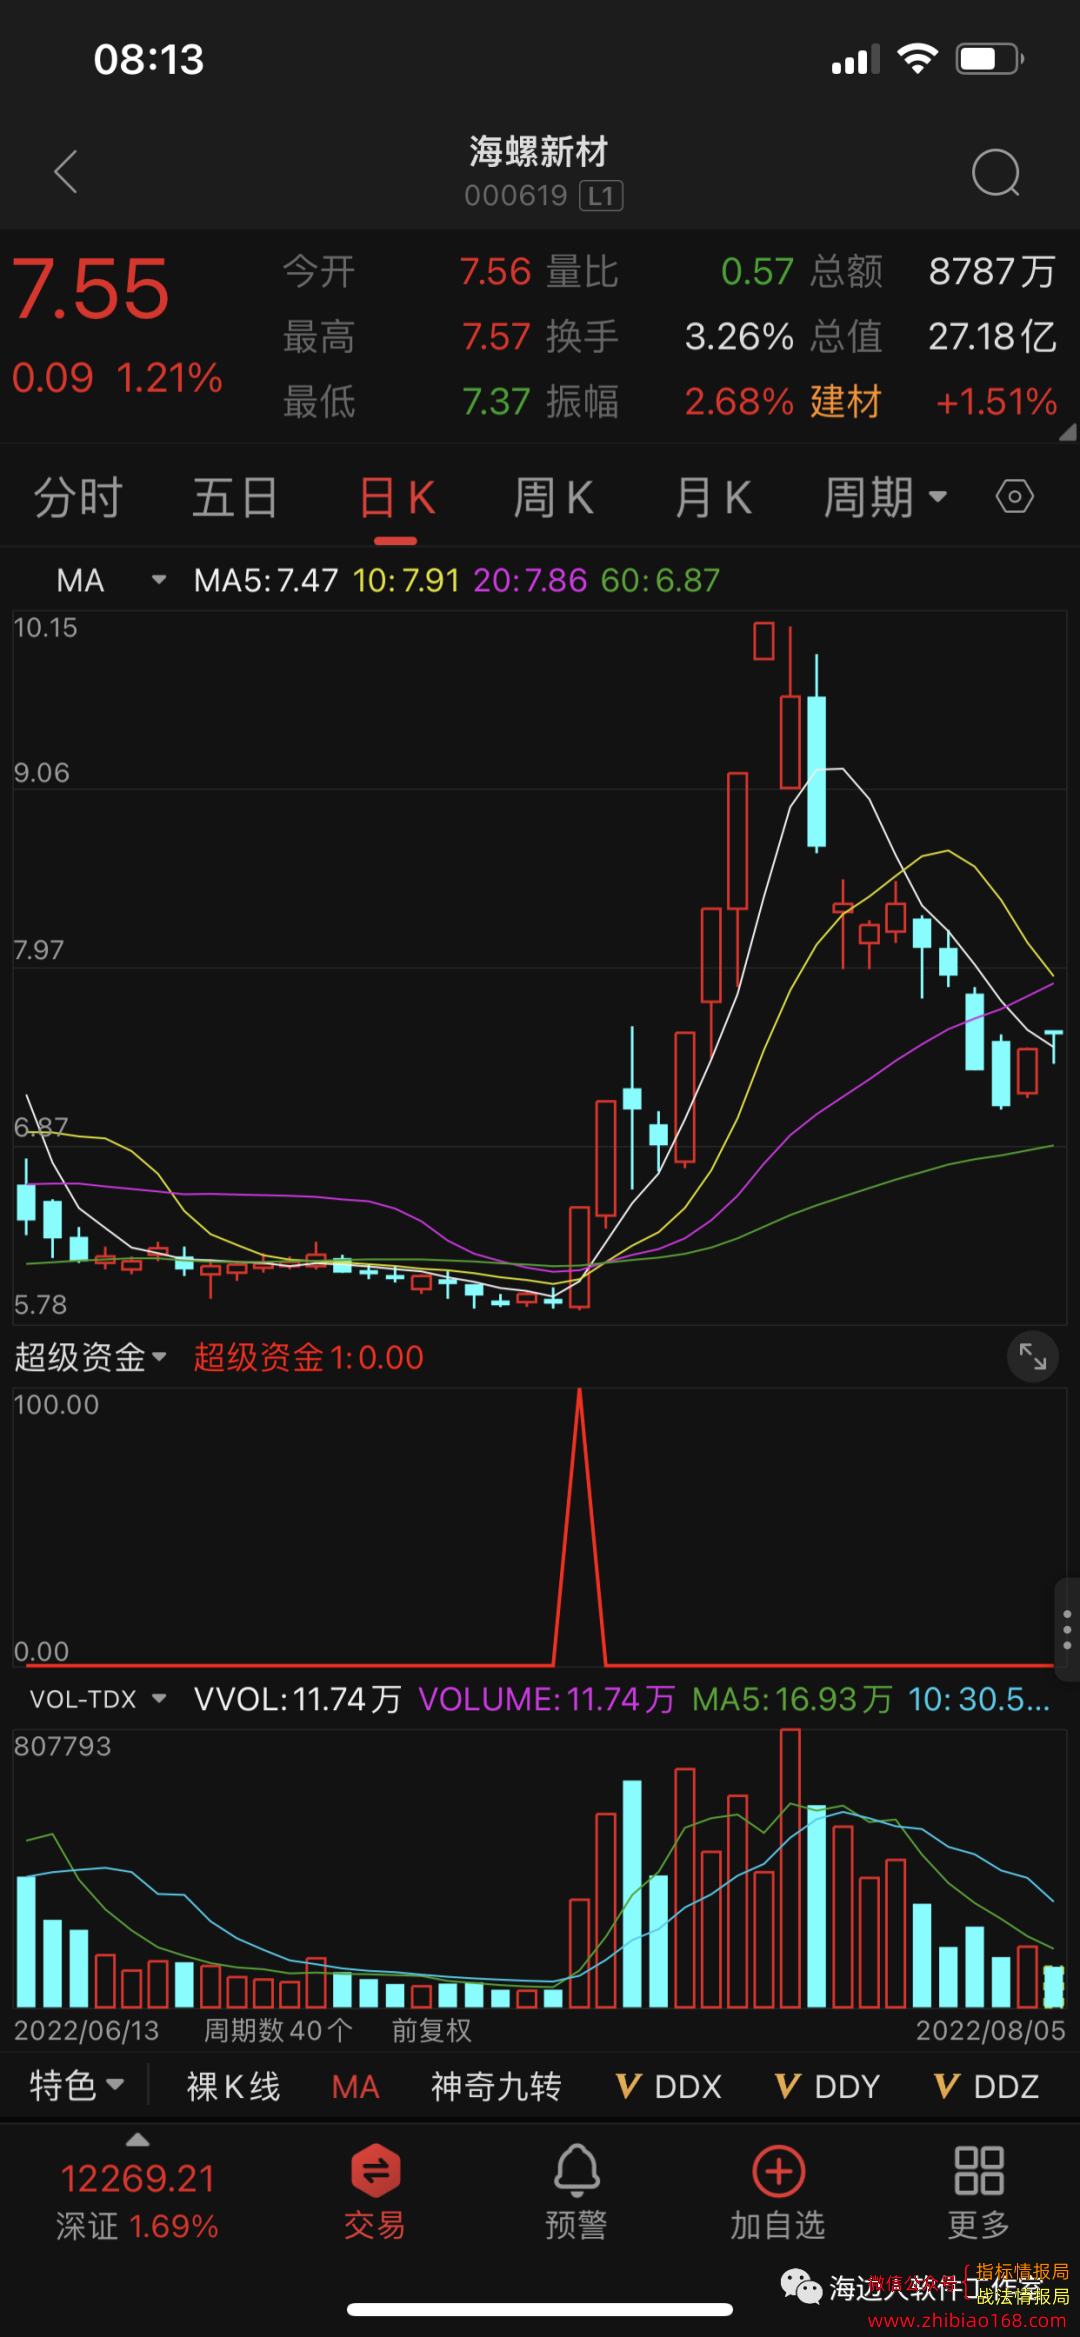Tap VOLUME:11.74万 label
The height and width of the screenshot is (2337, 1080).
[x=547, y=1699]
